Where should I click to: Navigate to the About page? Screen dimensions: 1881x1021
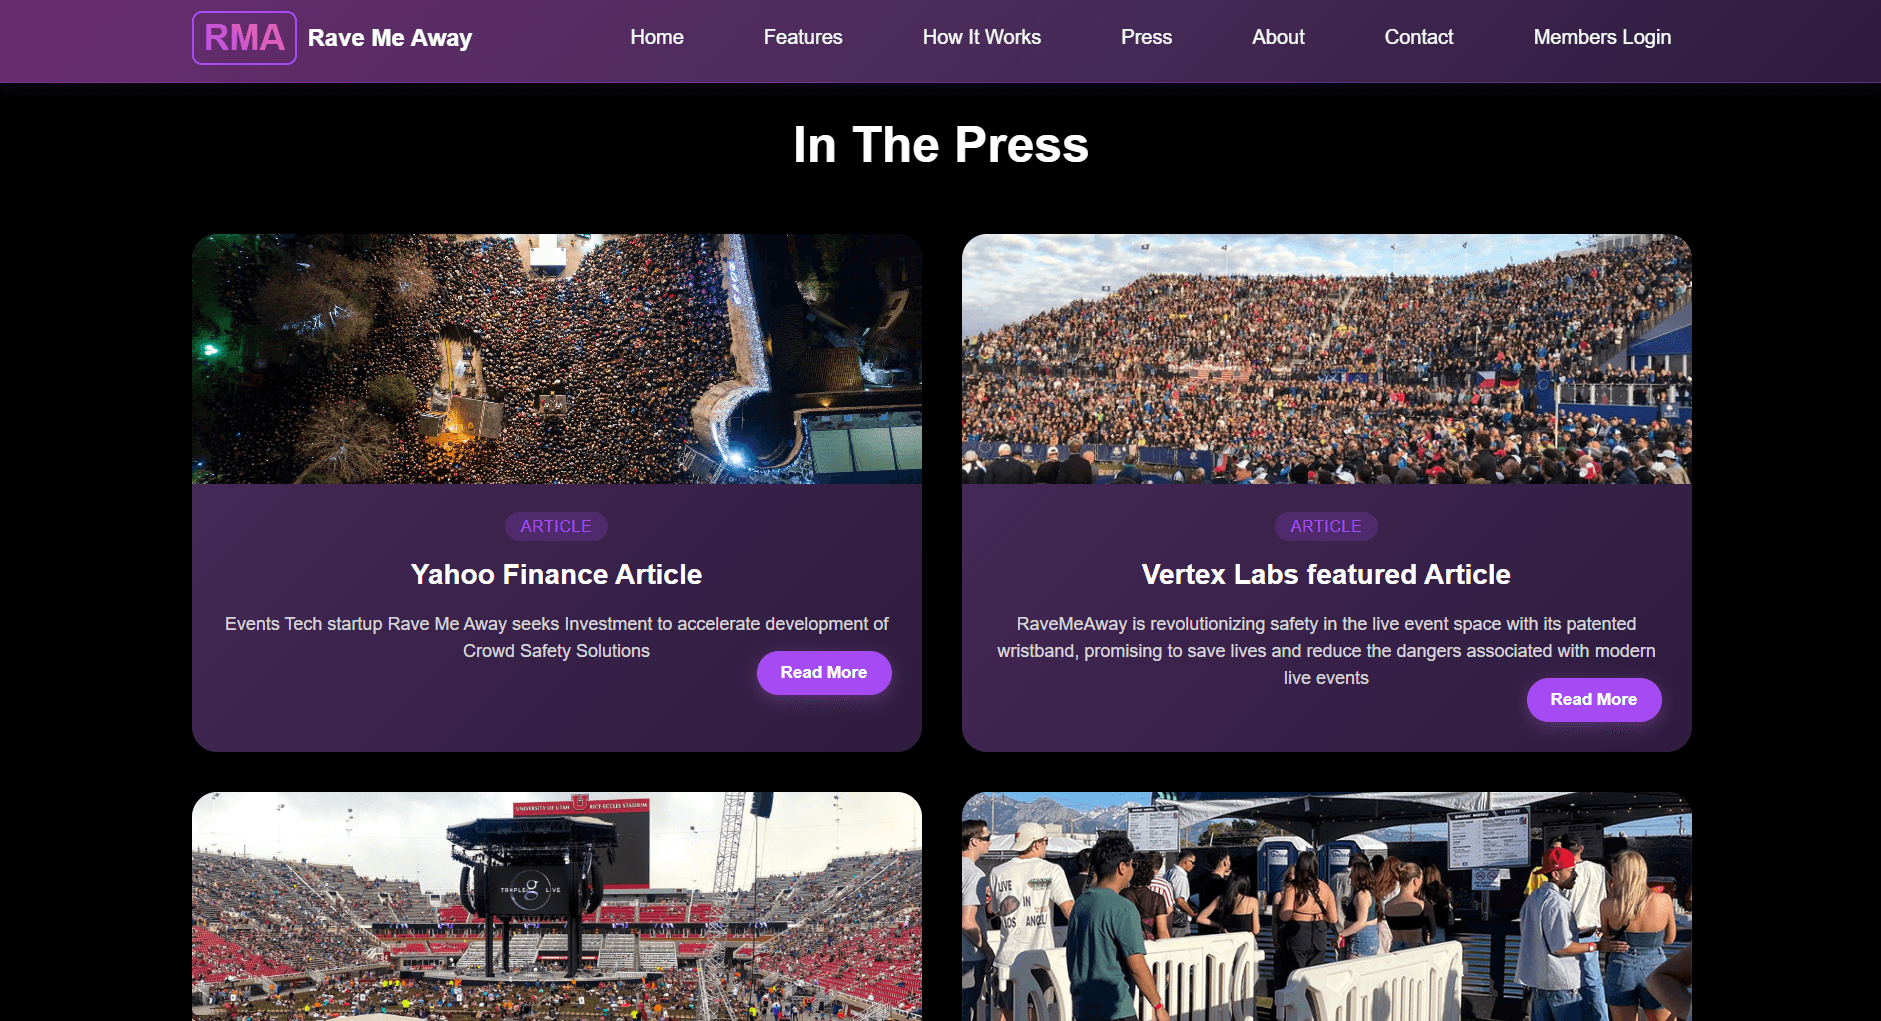1278,37
